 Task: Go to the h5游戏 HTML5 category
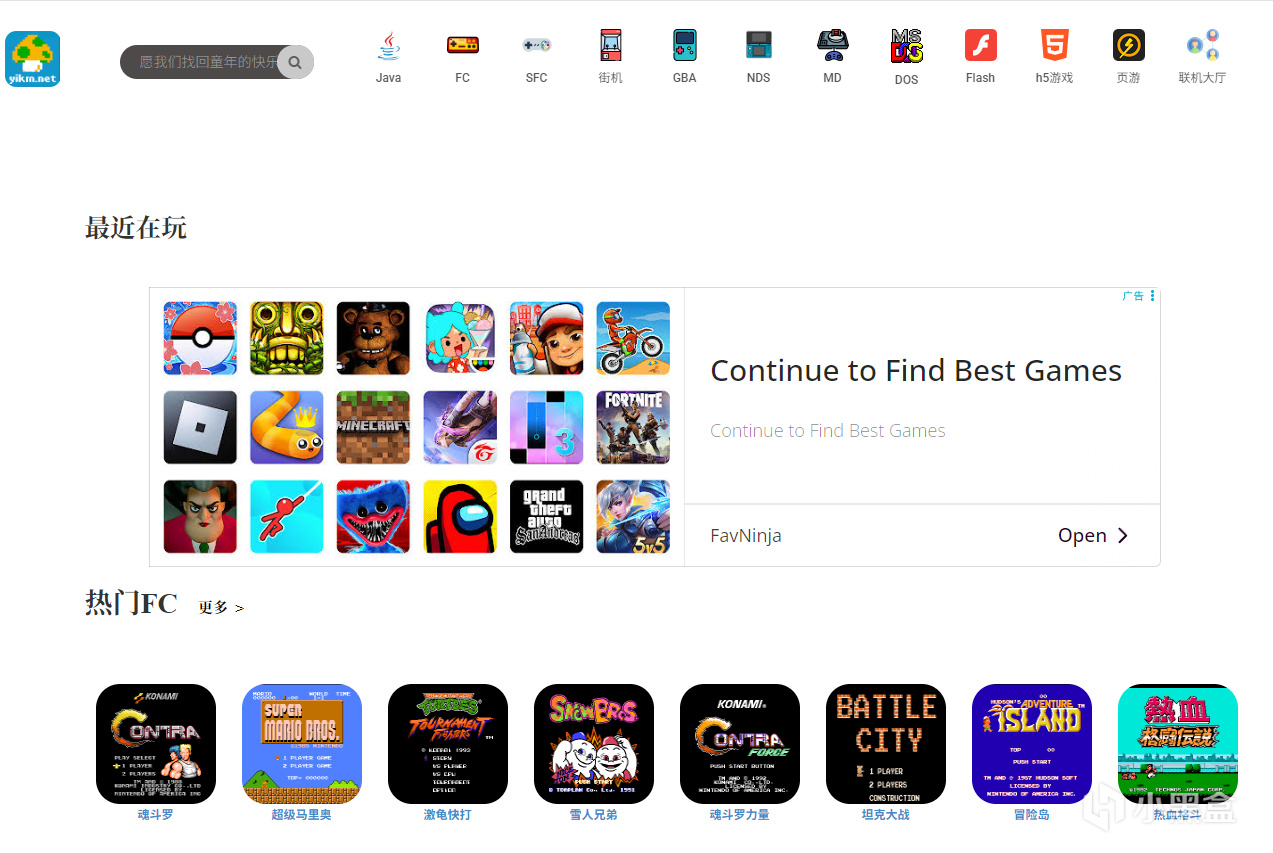(1055, 45)
